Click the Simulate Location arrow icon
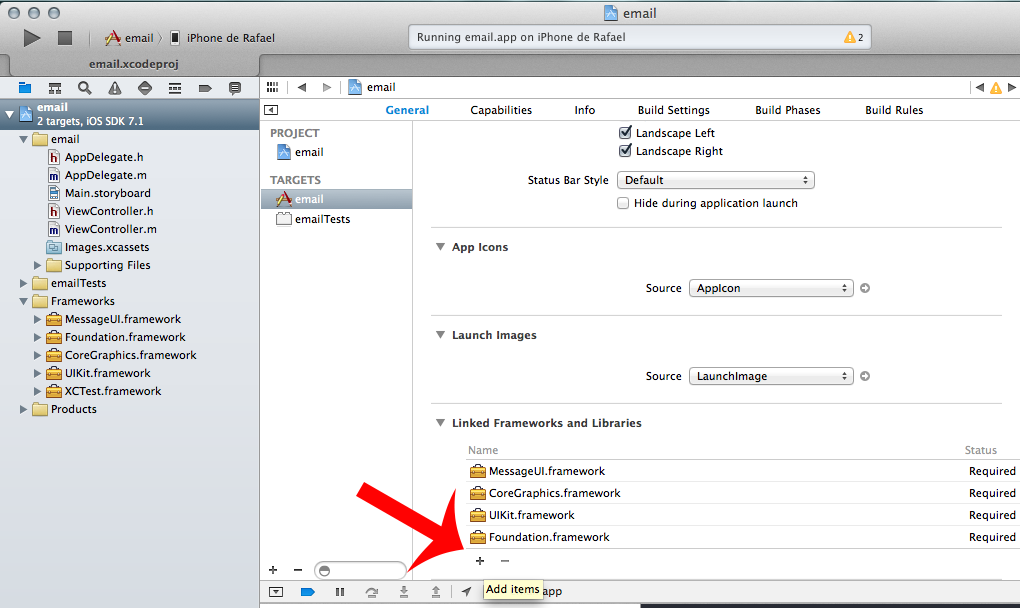Image resolution: width=1020 pixels, height=608 pixels. [x=466, y=592]
